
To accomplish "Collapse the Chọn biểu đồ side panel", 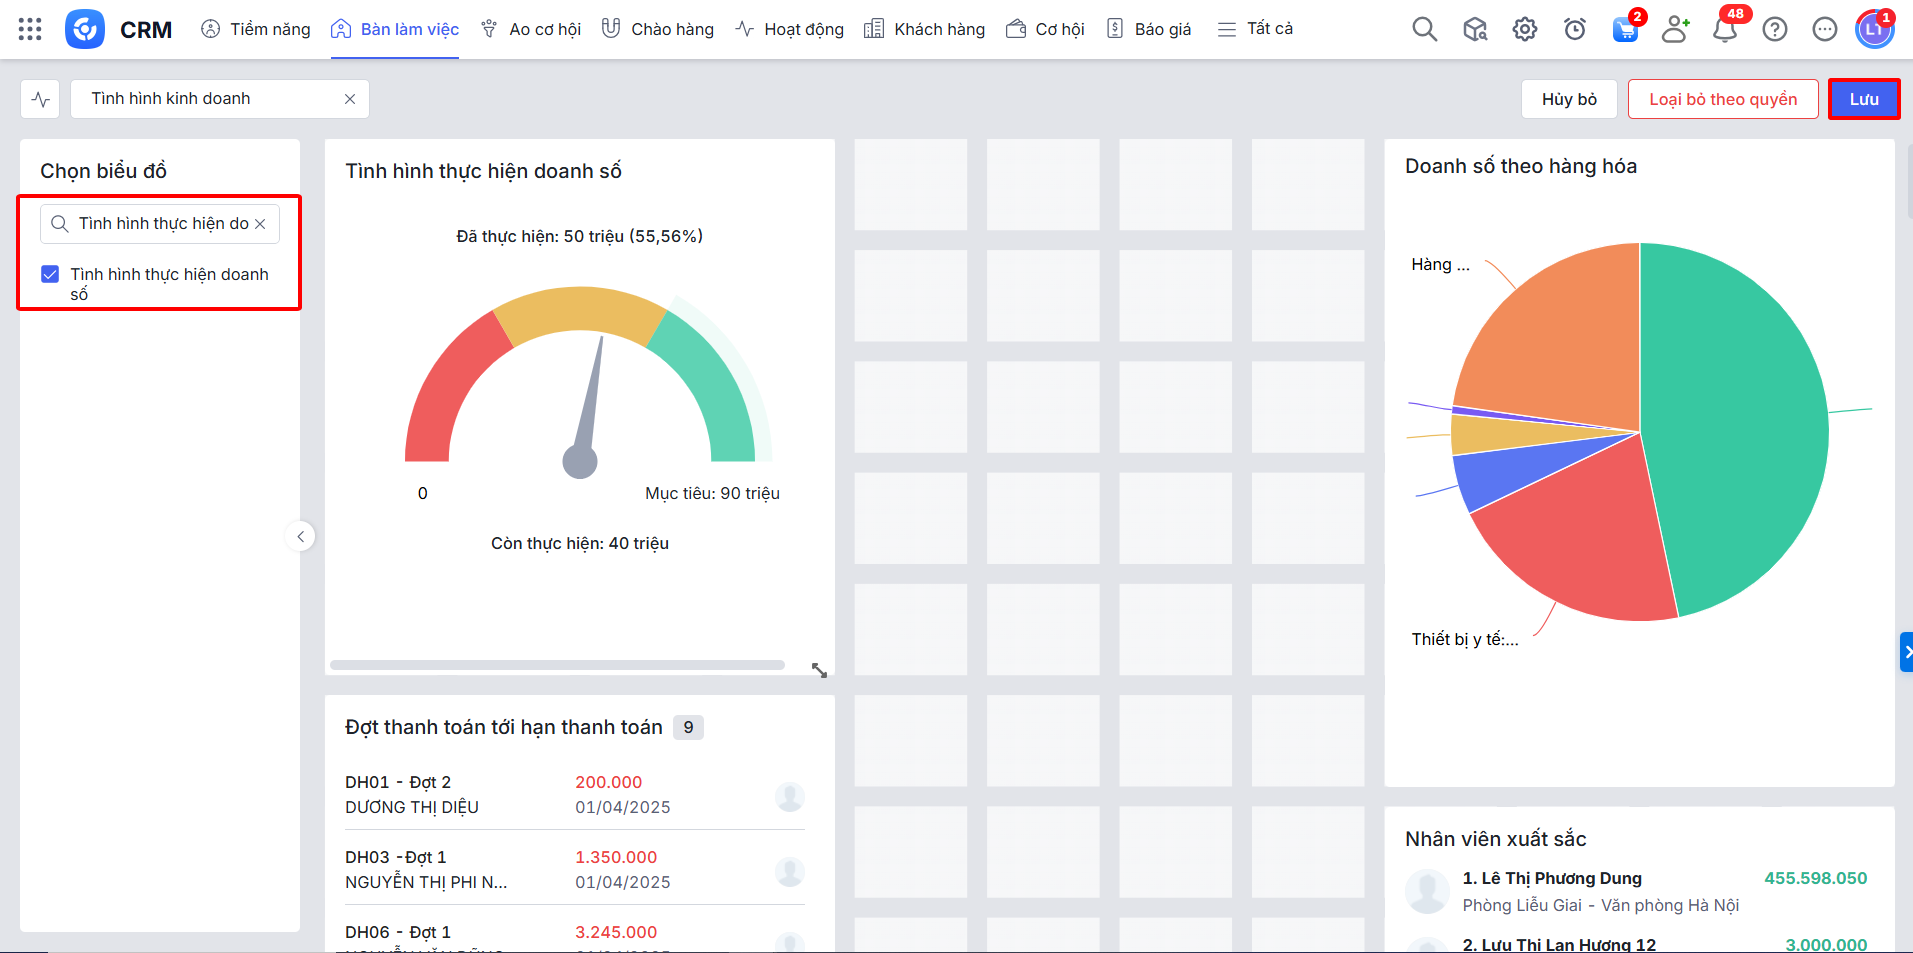I will 300,536.
